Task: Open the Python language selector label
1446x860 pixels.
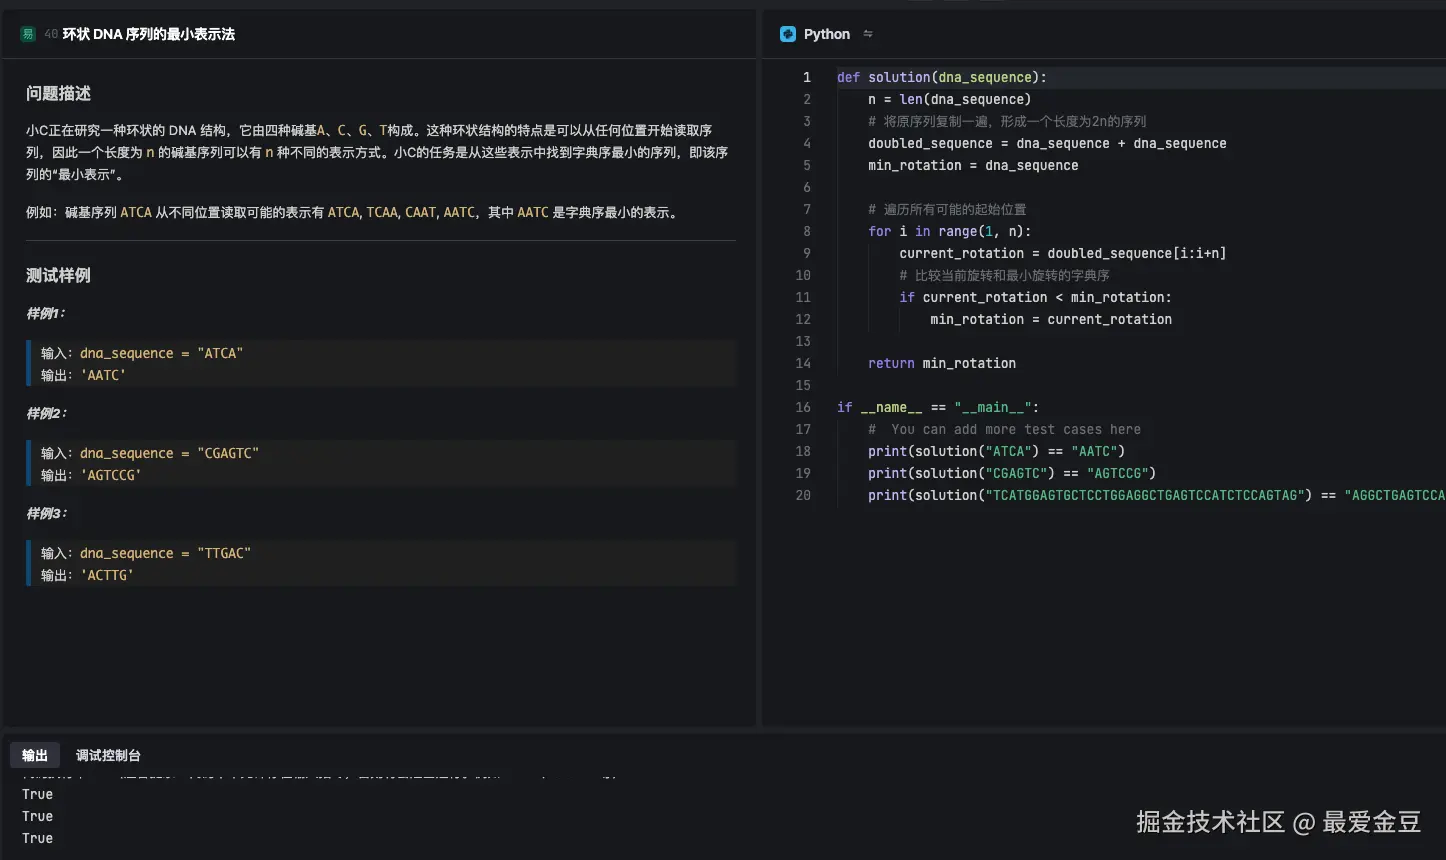Action: [826, 34]
